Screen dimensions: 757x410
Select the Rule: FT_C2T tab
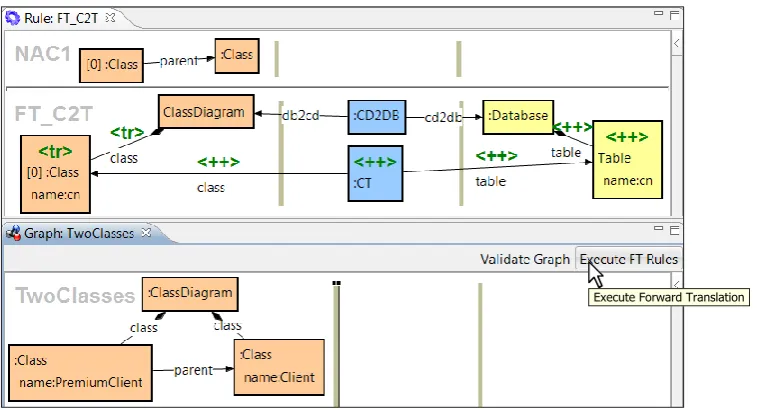point(60,18)
